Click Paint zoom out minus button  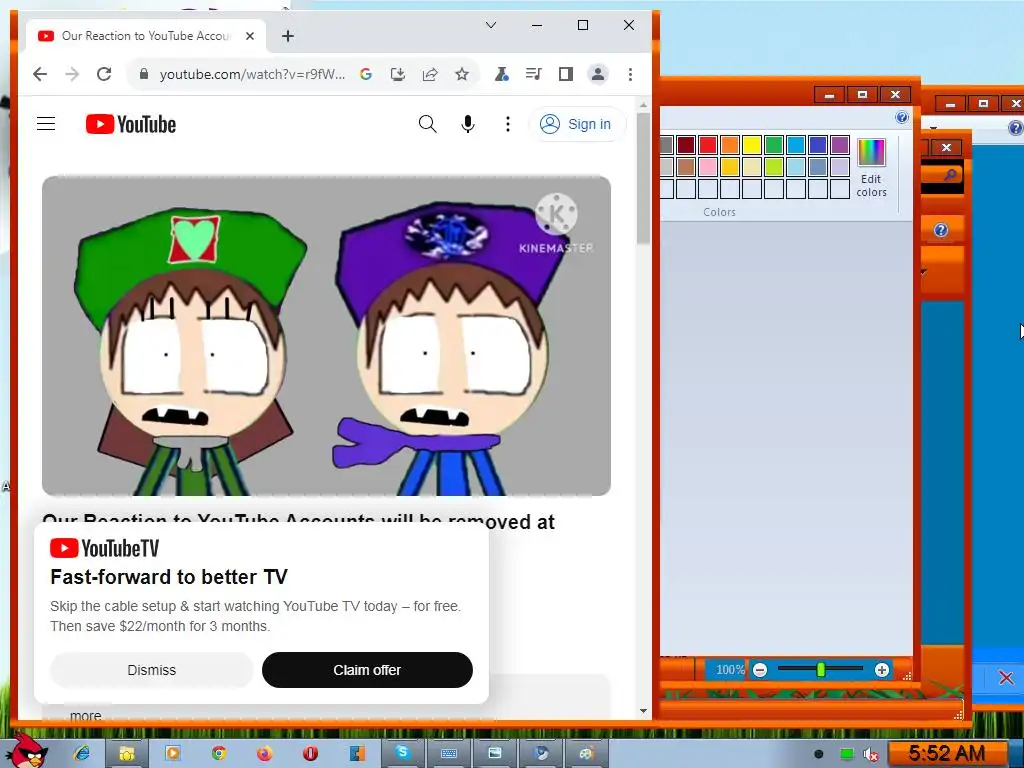click(760, 670)
